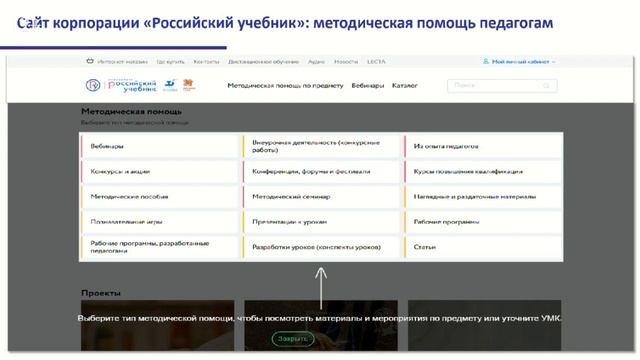Click the orange Вентана-Граф partner logo
This screenshot has width=640, height=360.
click(x=189, y=85)
